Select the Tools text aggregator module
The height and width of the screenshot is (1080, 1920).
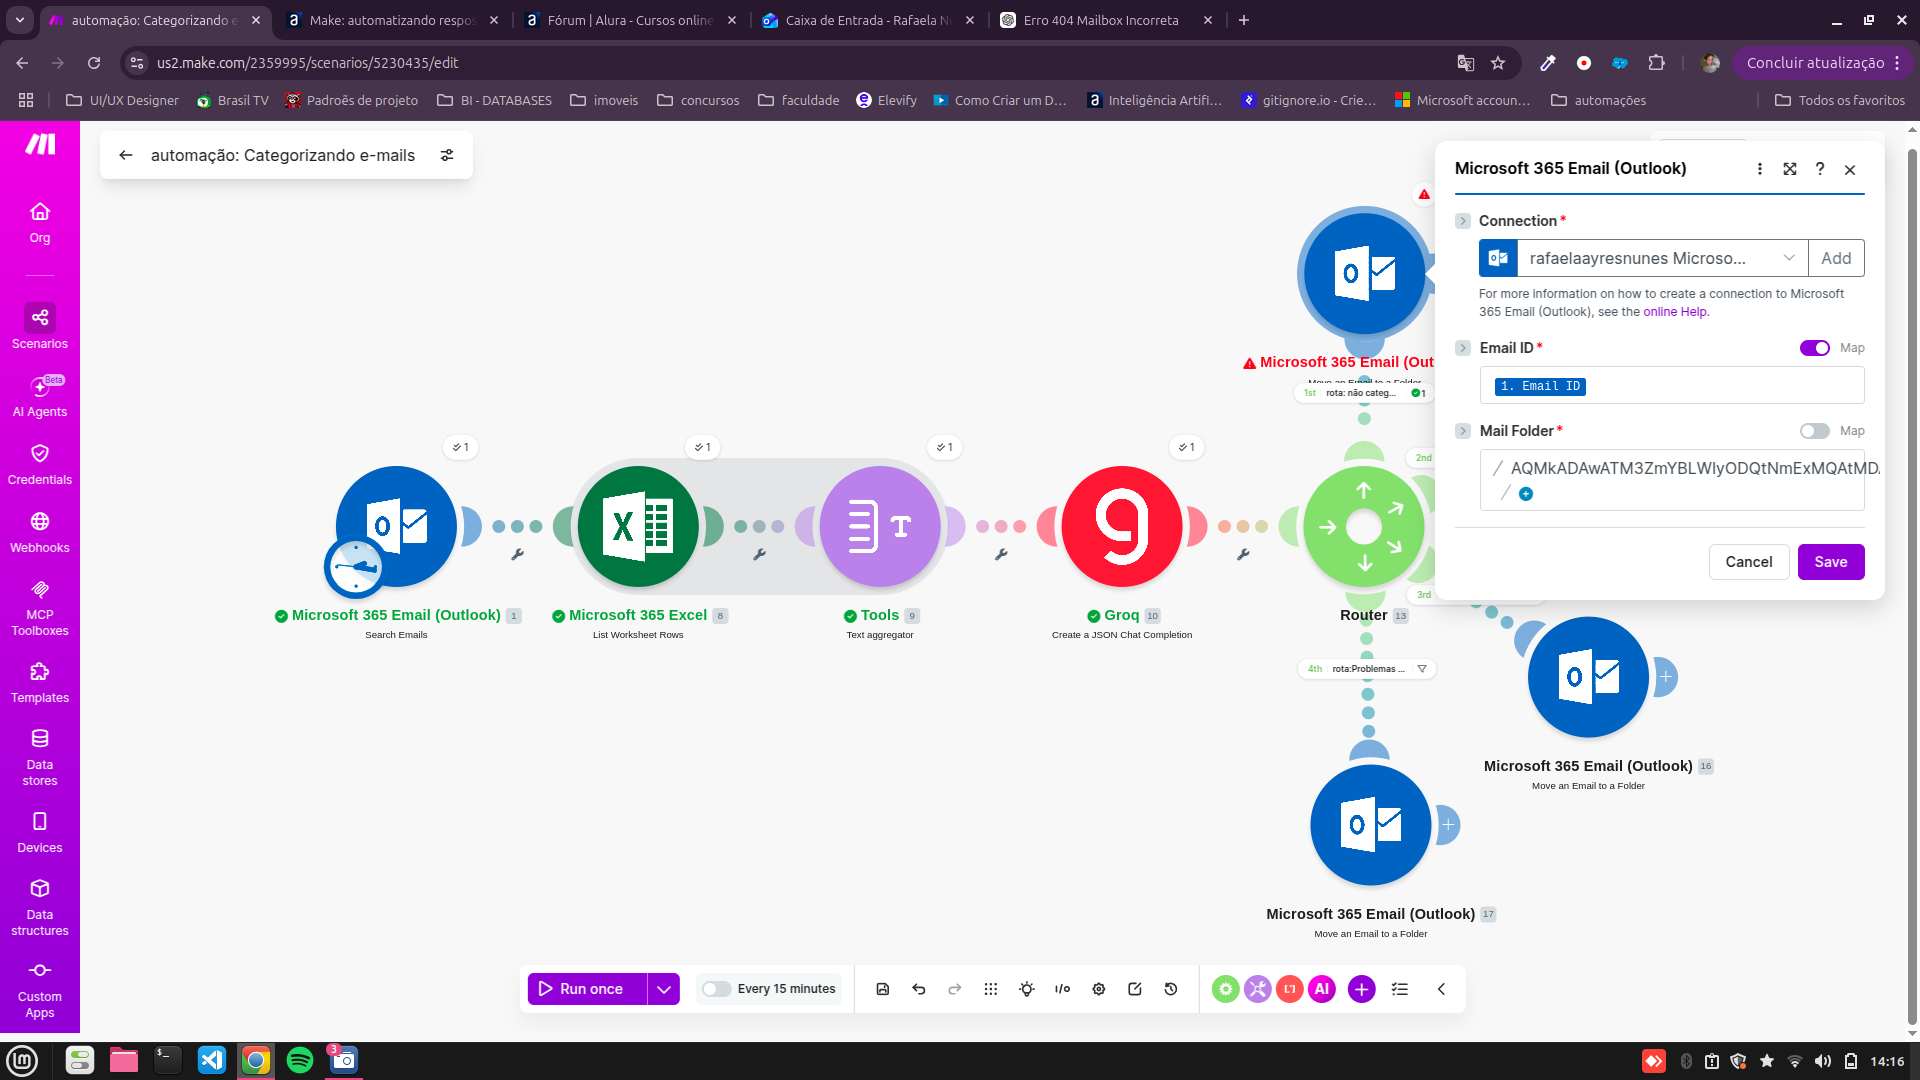coord(880,527)
